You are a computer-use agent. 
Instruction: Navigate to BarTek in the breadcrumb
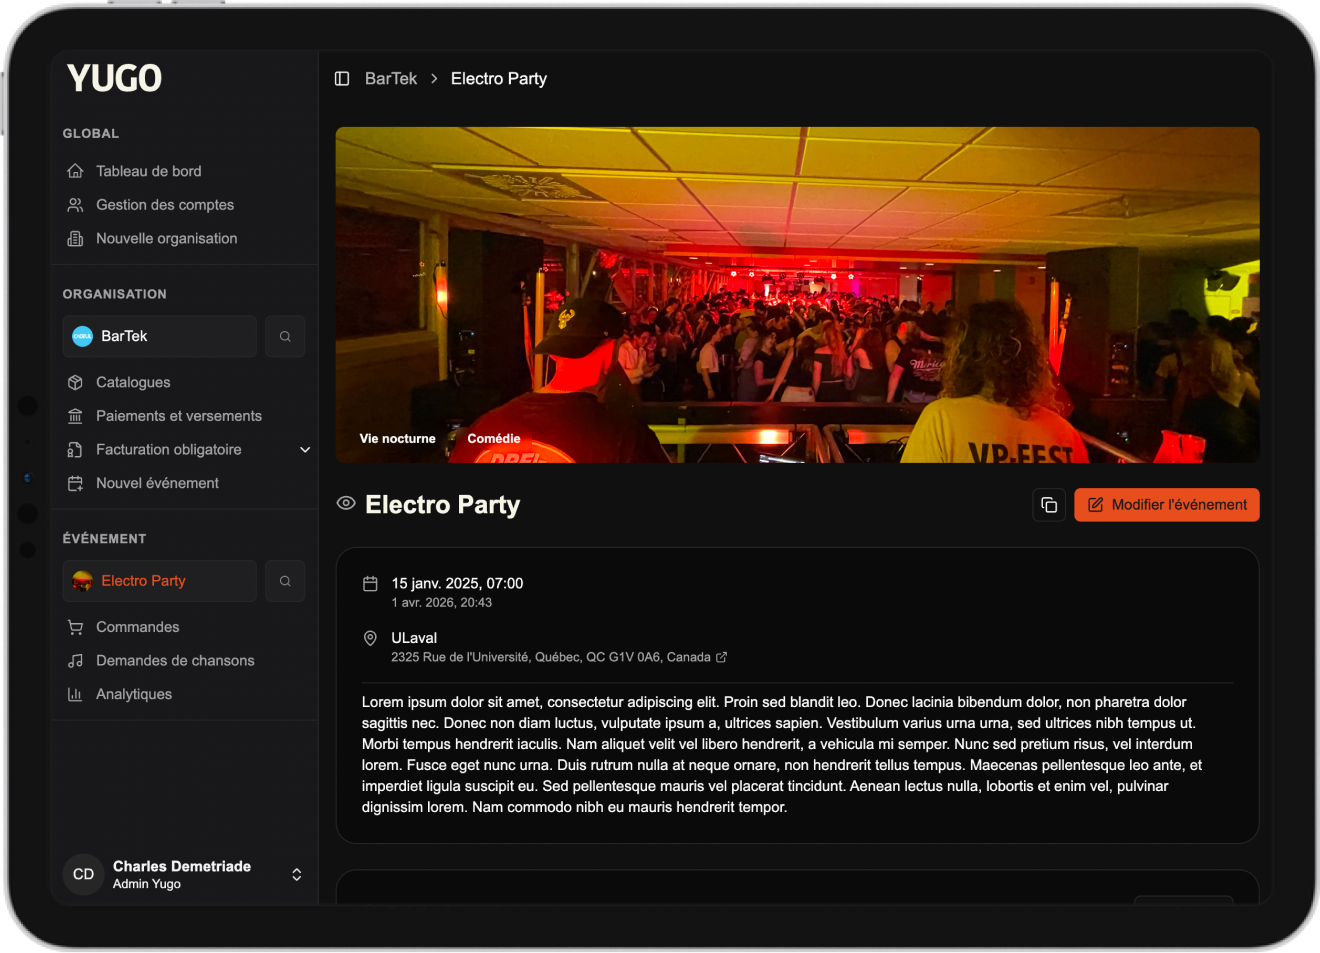[x=390, y=79]
